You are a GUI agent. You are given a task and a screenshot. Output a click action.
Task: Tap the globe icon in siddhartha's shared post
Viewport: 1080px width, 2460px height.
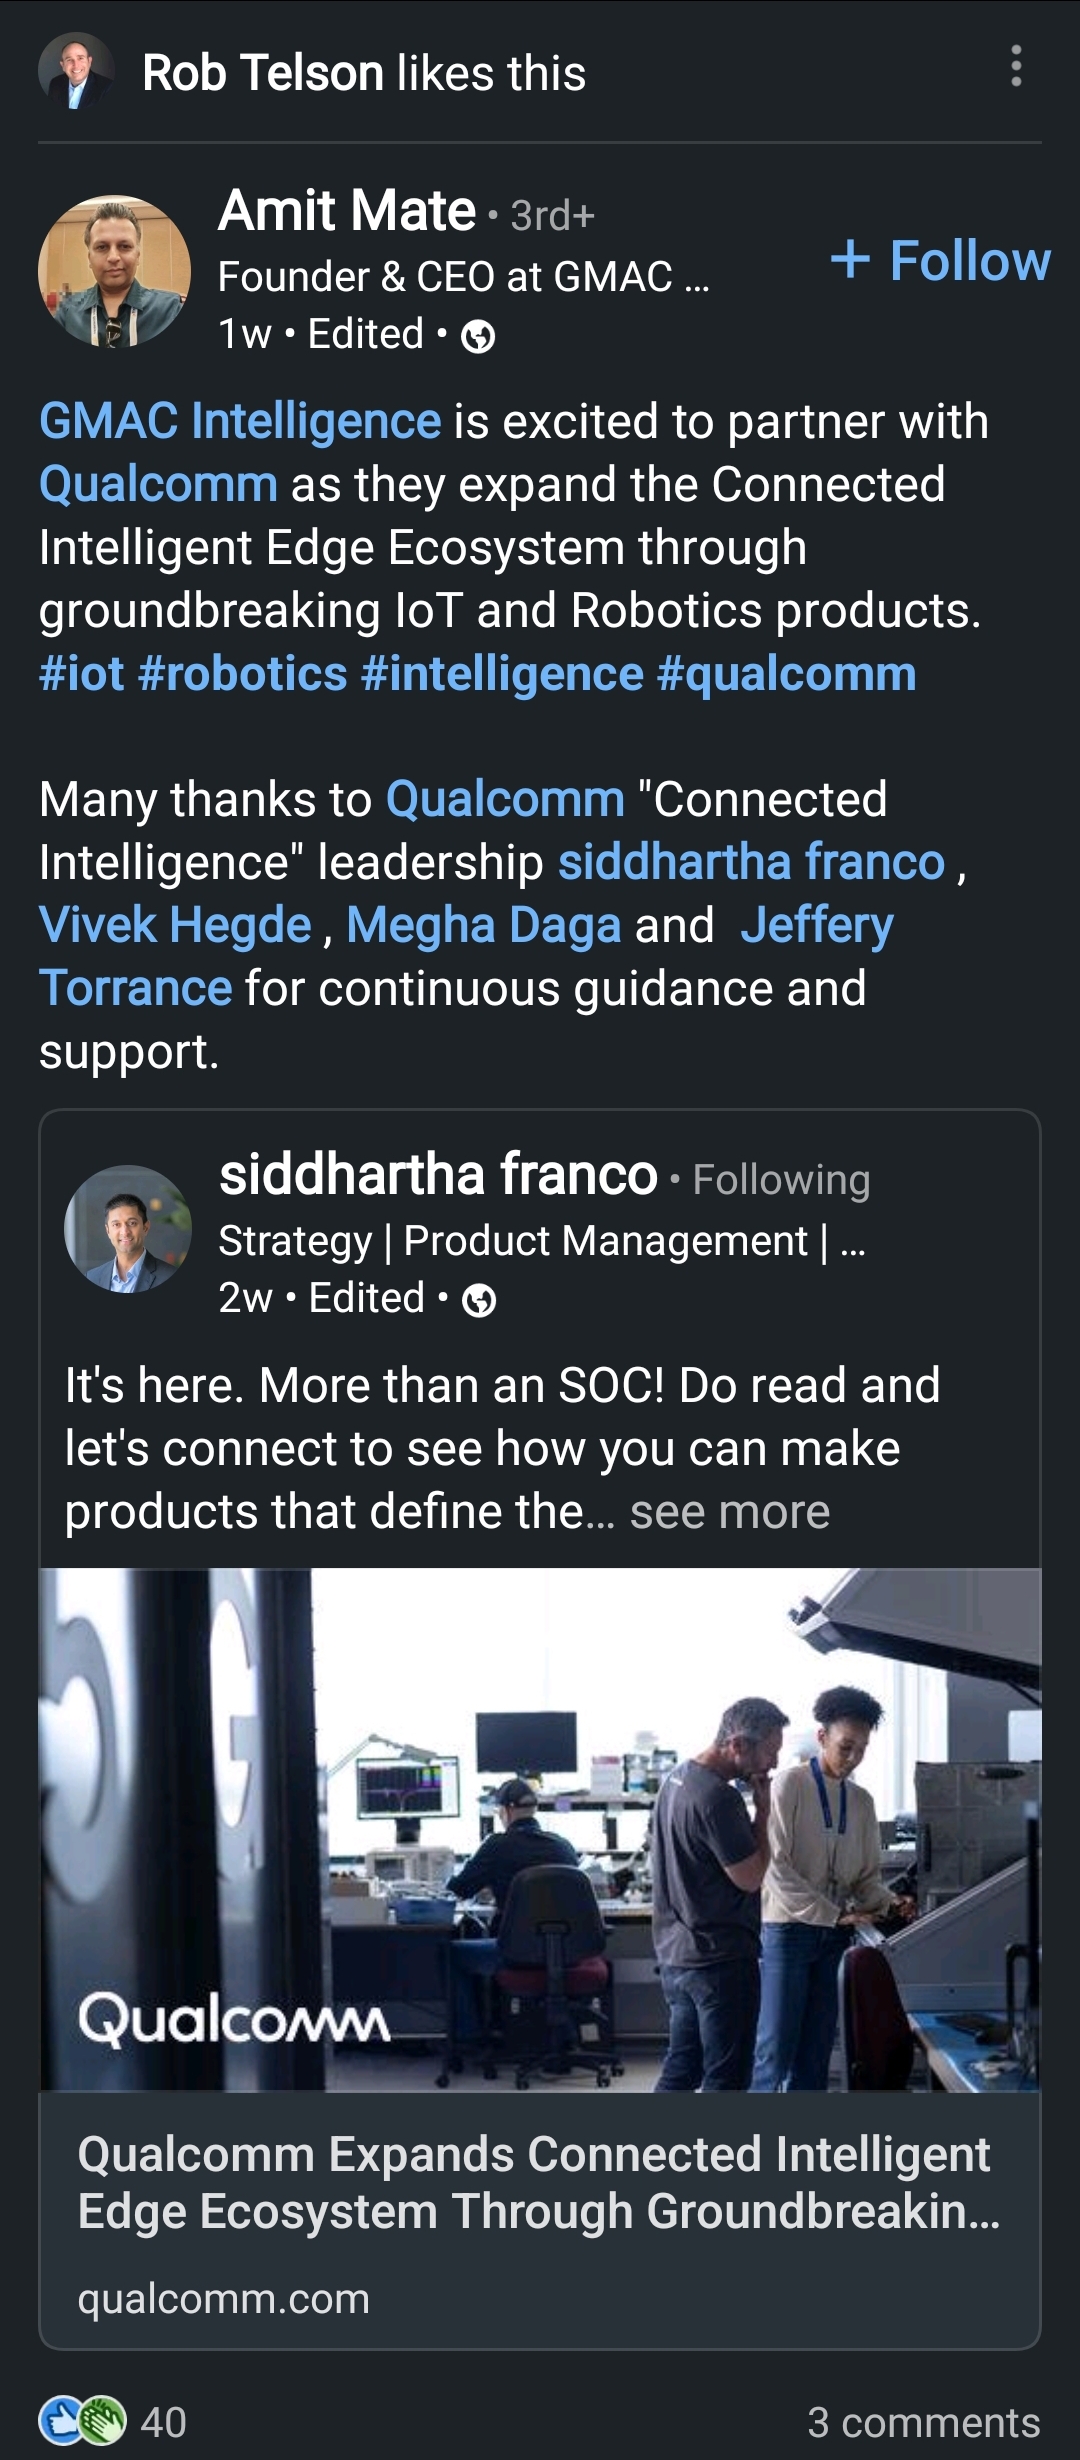point(479,1300)
